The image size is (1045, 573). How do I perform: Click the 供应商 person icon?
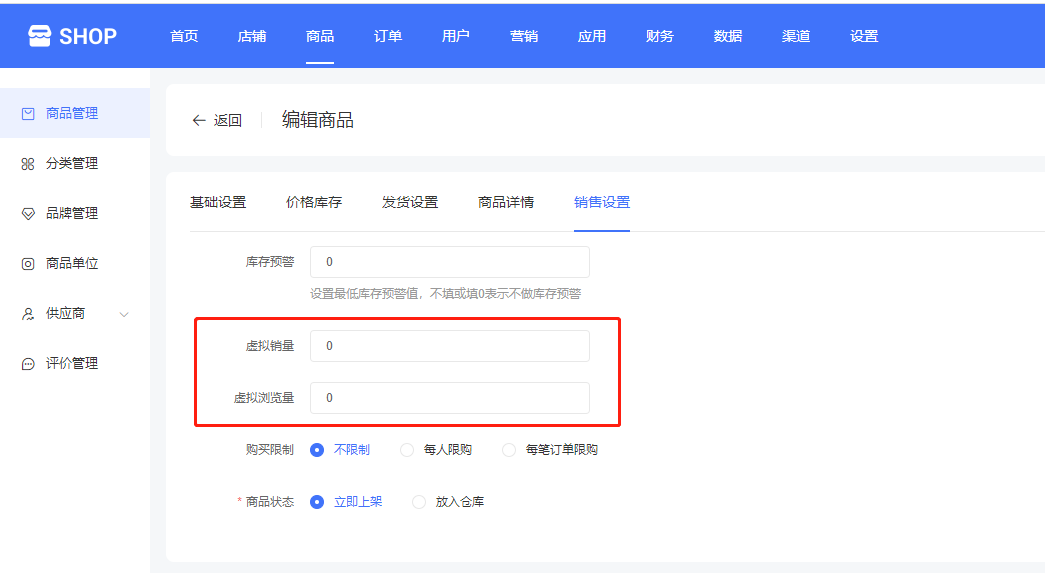point(28,314)
